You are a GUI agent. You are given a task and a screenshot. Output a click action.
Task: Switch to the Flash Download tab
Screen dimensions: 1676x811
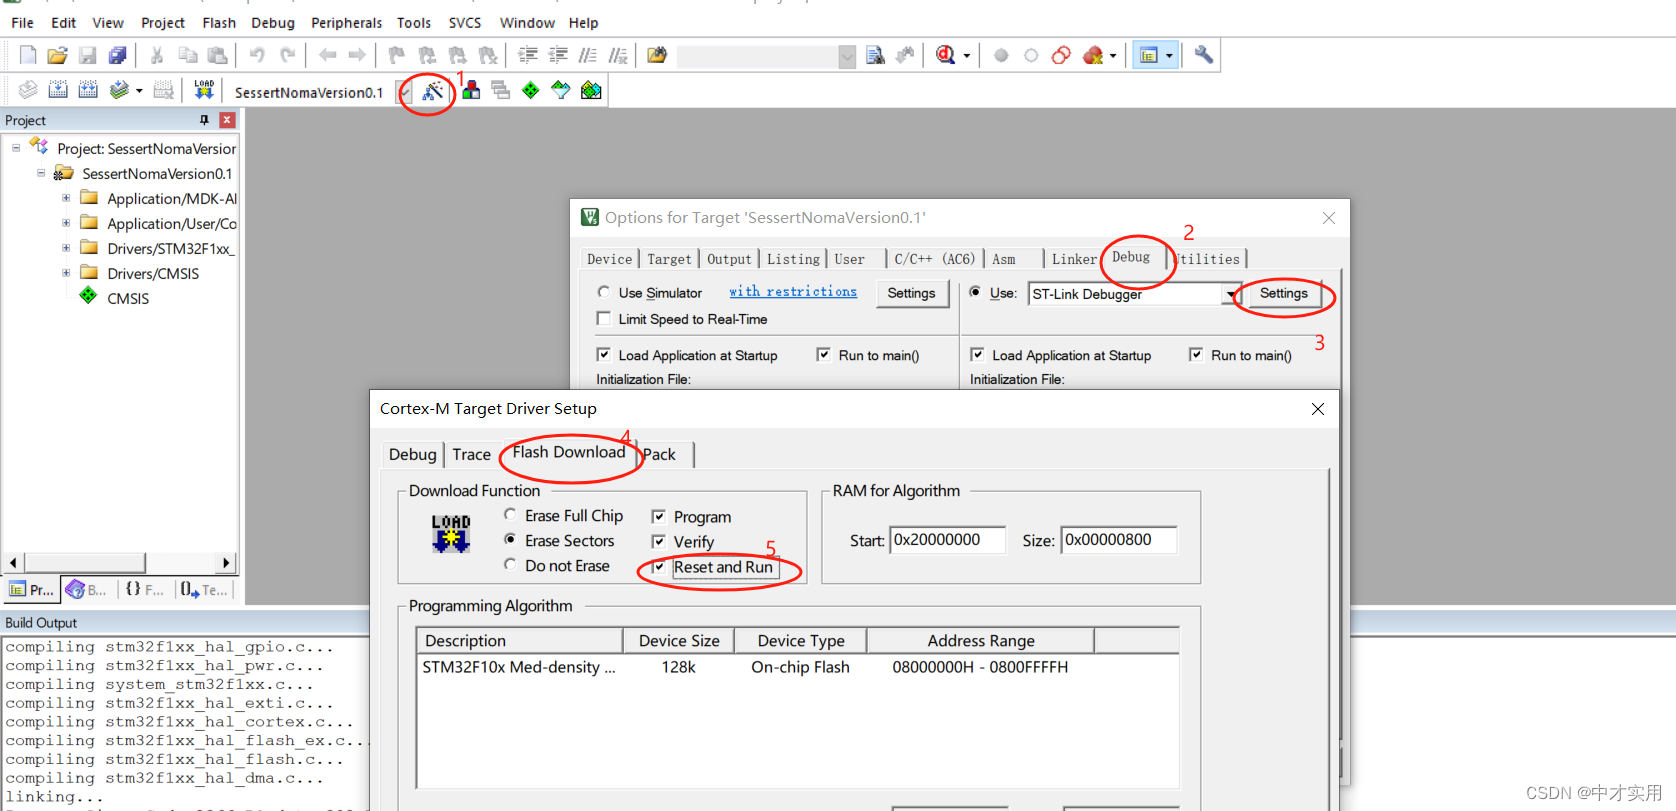pos(568,452)
